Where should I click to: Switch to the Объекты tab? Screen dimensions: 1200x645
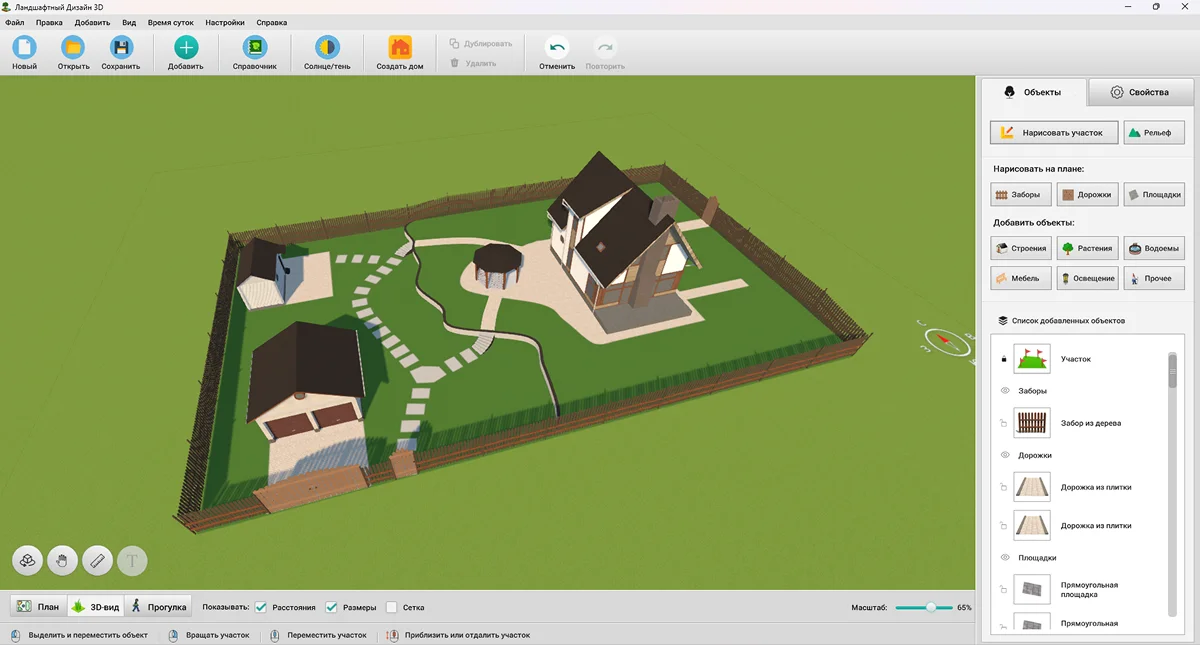[x=1032, y=92]
